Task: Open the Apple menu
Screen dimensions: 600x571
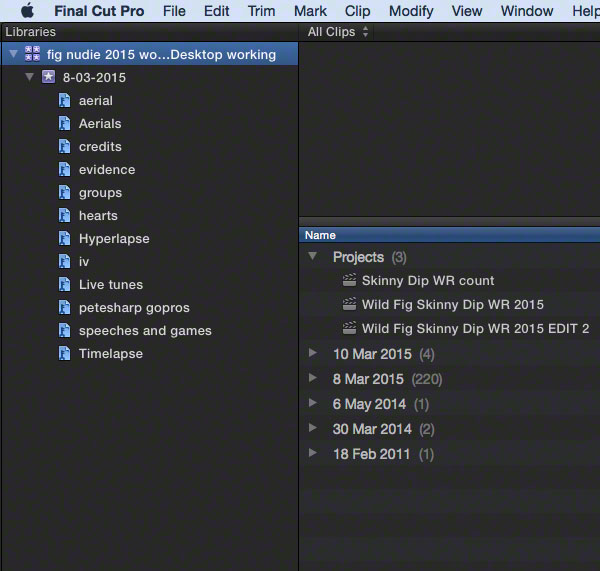Action: [x=28, y=11]
